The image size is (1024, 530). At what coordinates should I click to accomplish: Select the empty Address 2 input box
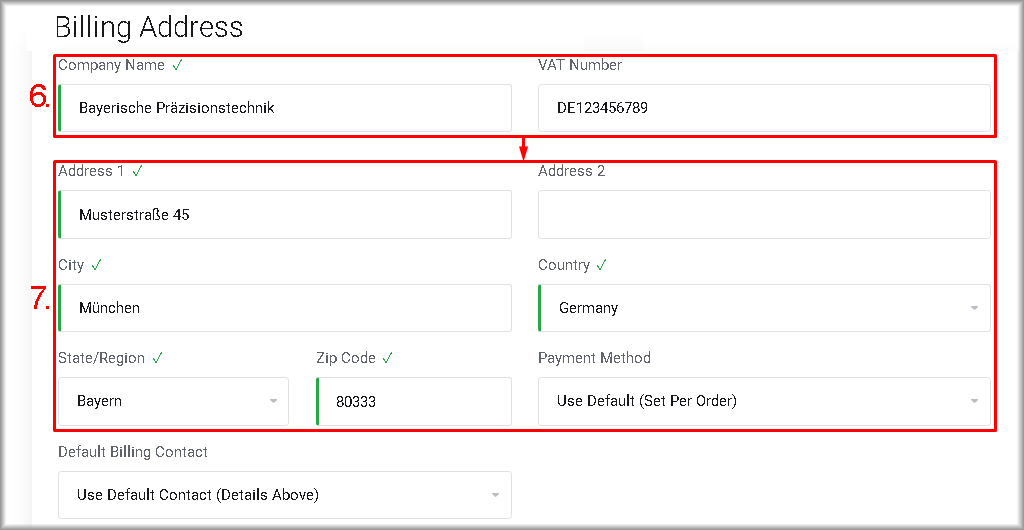(764, 214)
